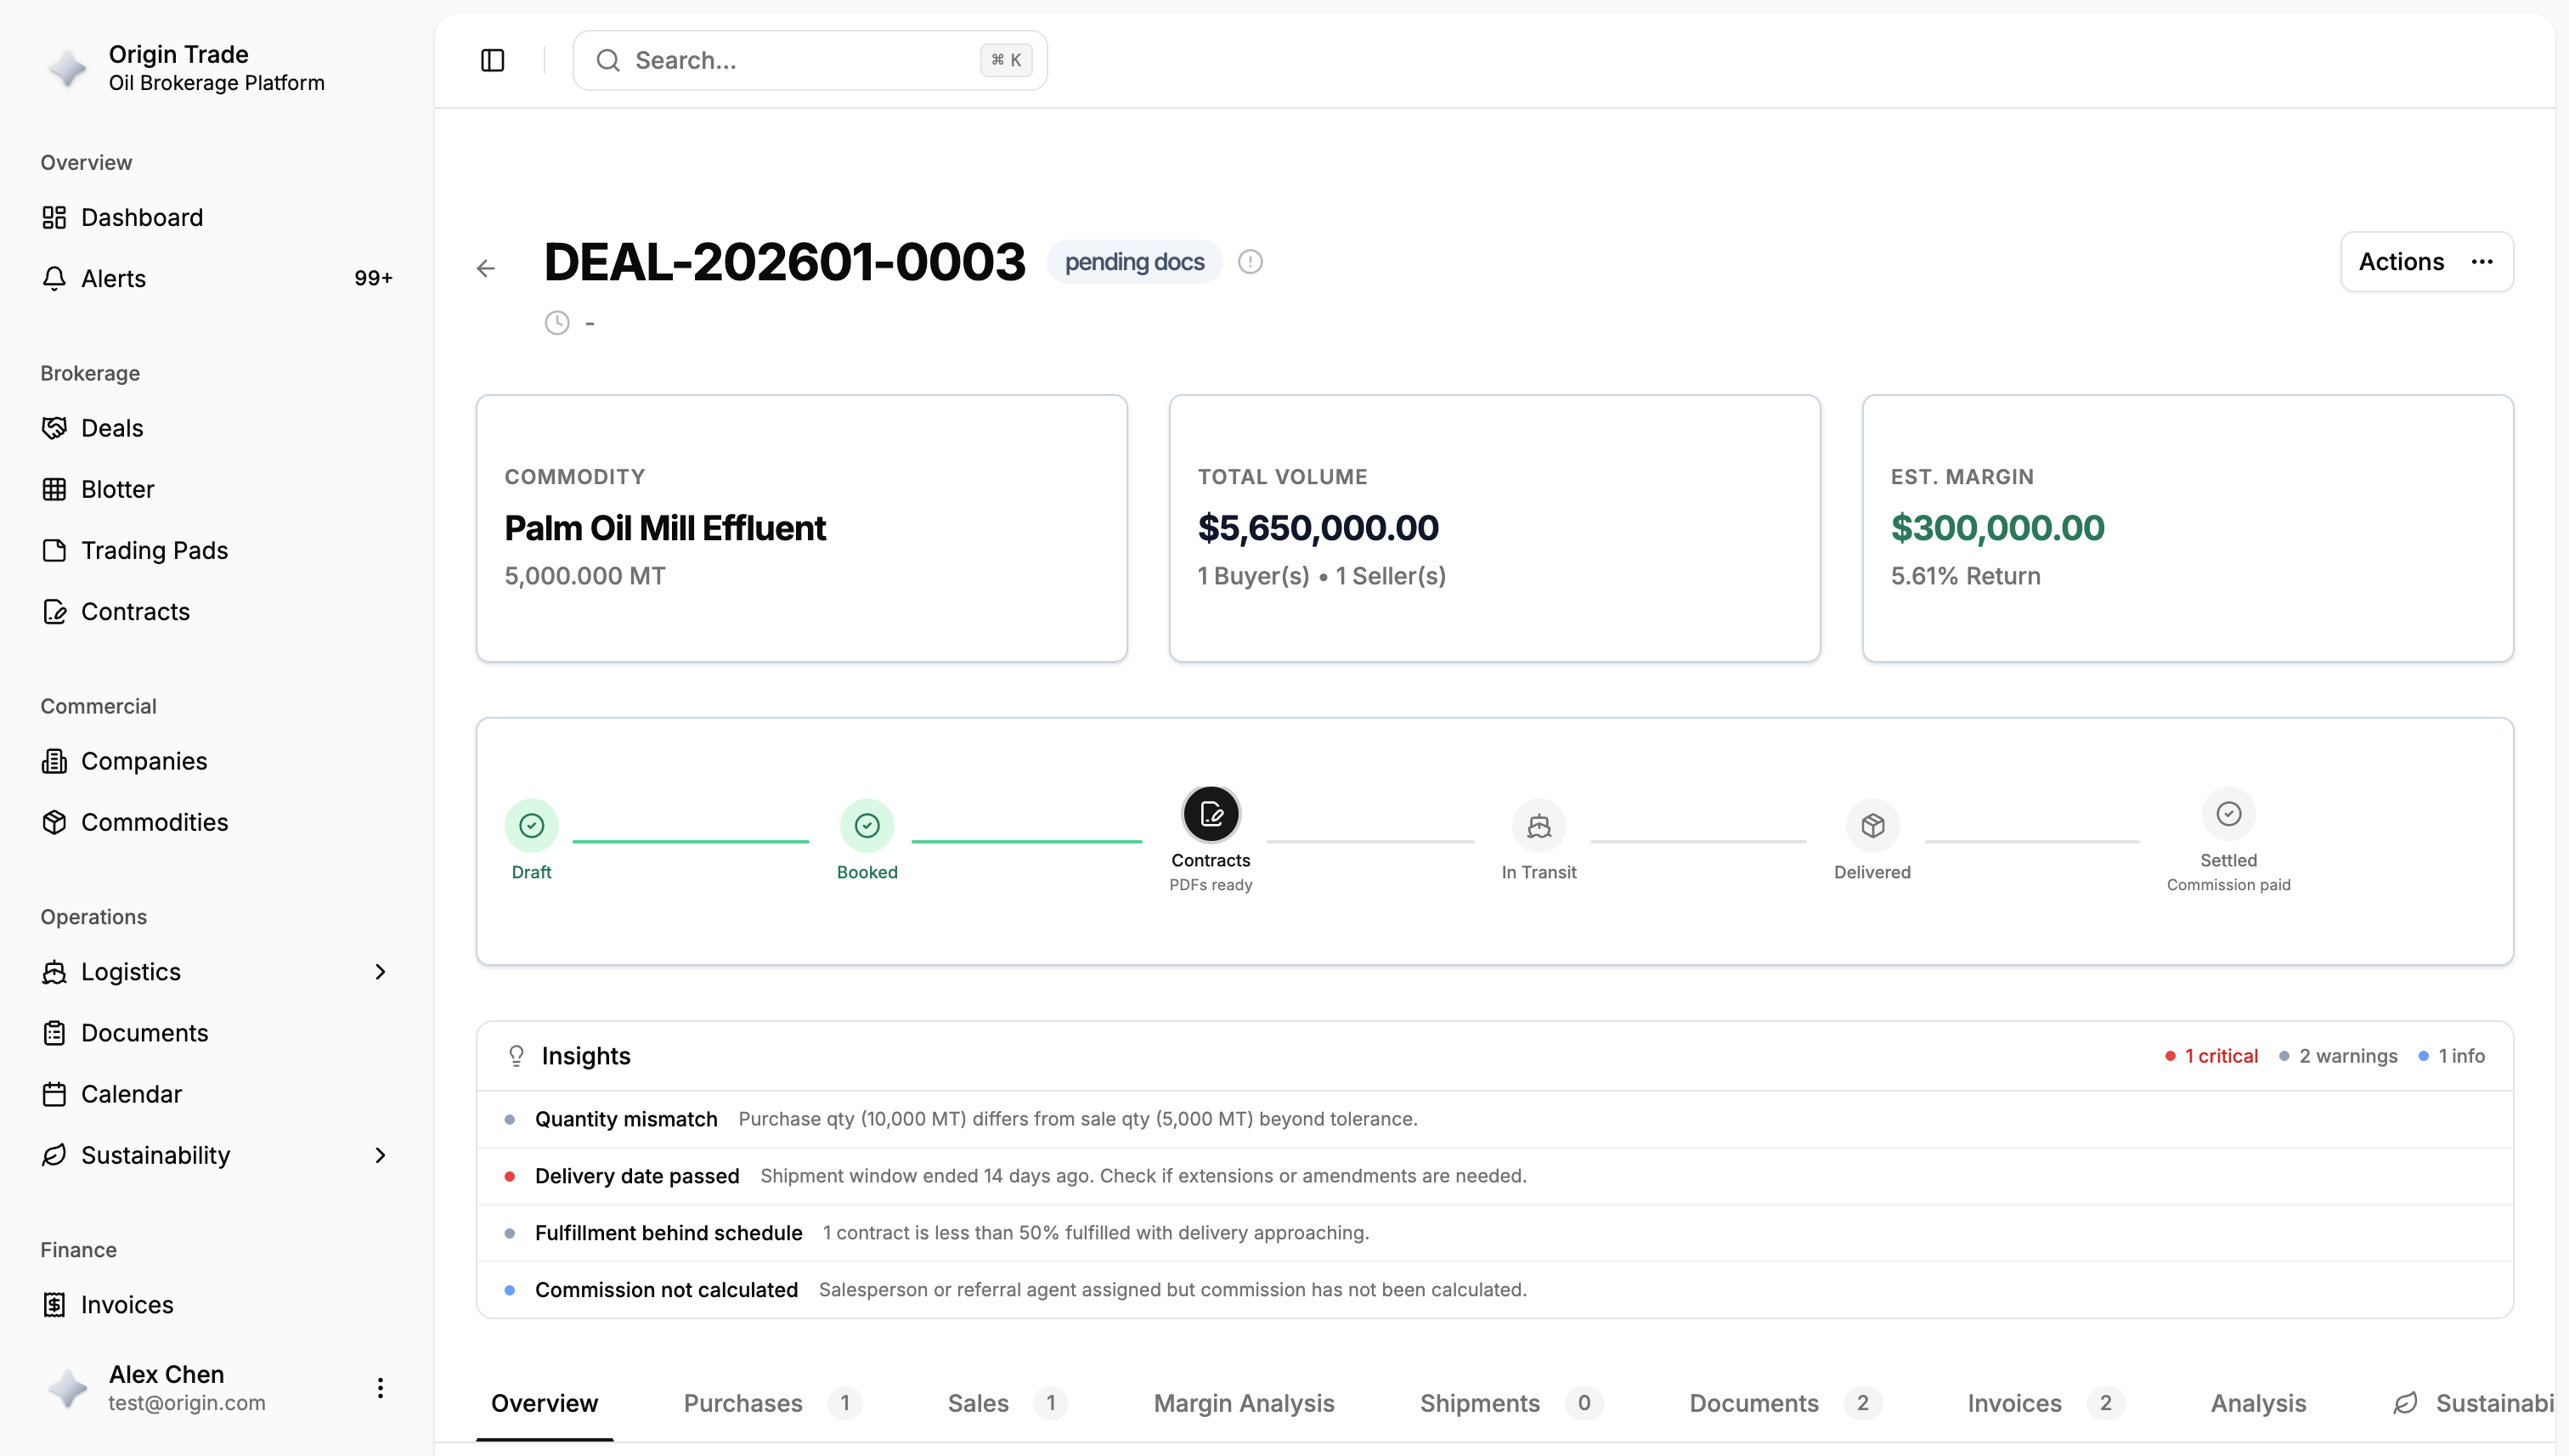Open the user menu for Alex Chen

[380, 1388]
